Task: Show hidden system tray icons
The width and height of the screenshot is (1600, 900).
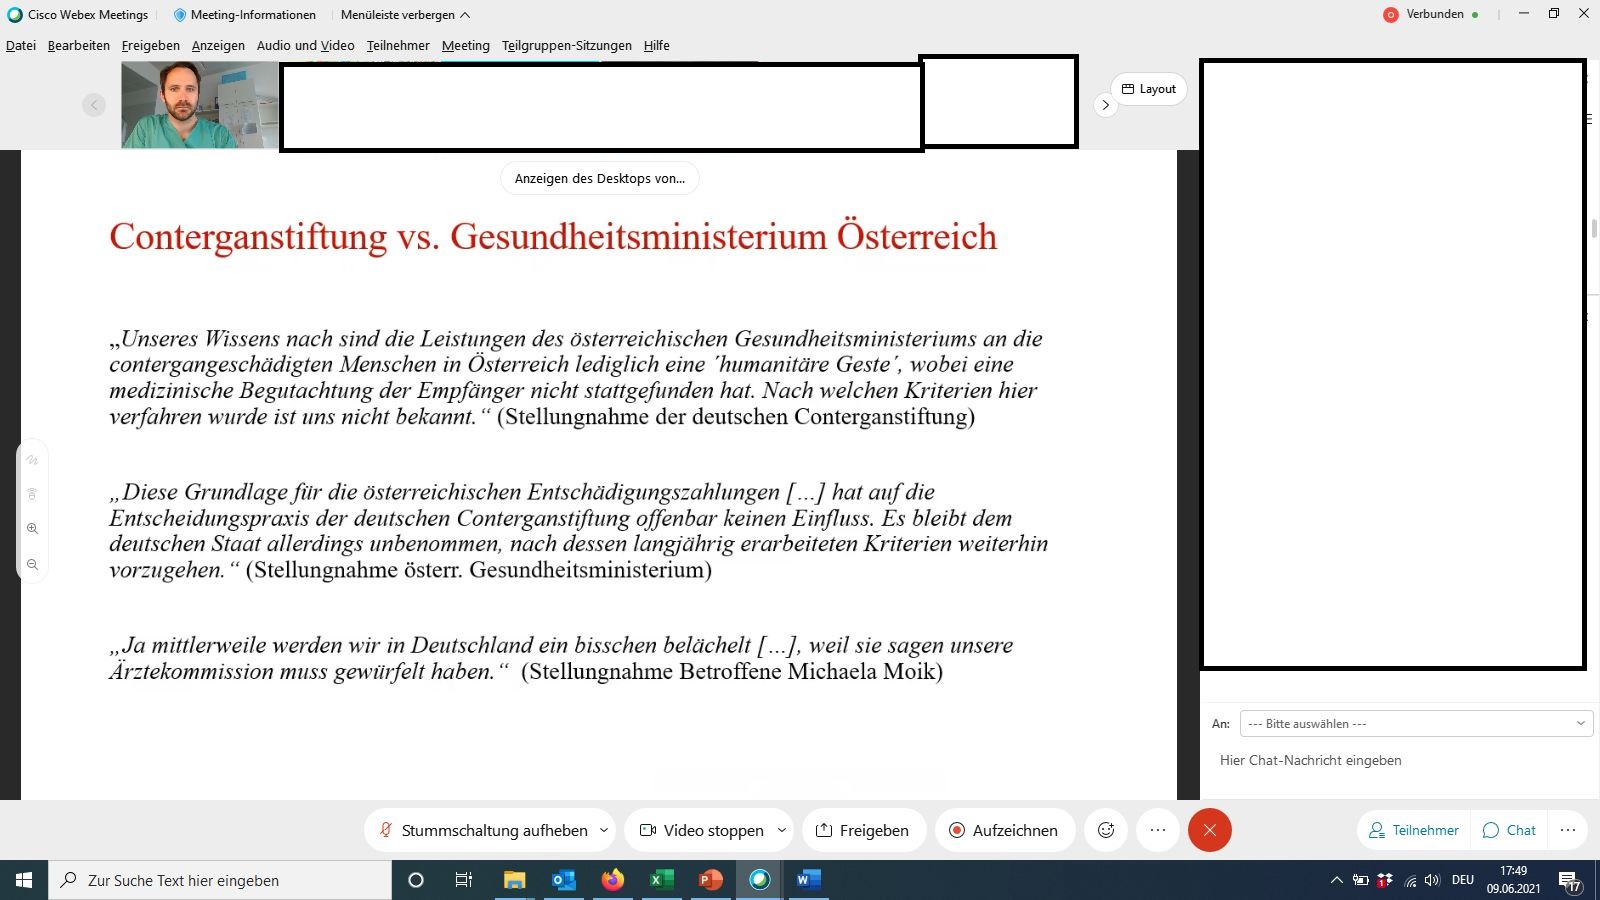Action: (x=1336, y=880)
